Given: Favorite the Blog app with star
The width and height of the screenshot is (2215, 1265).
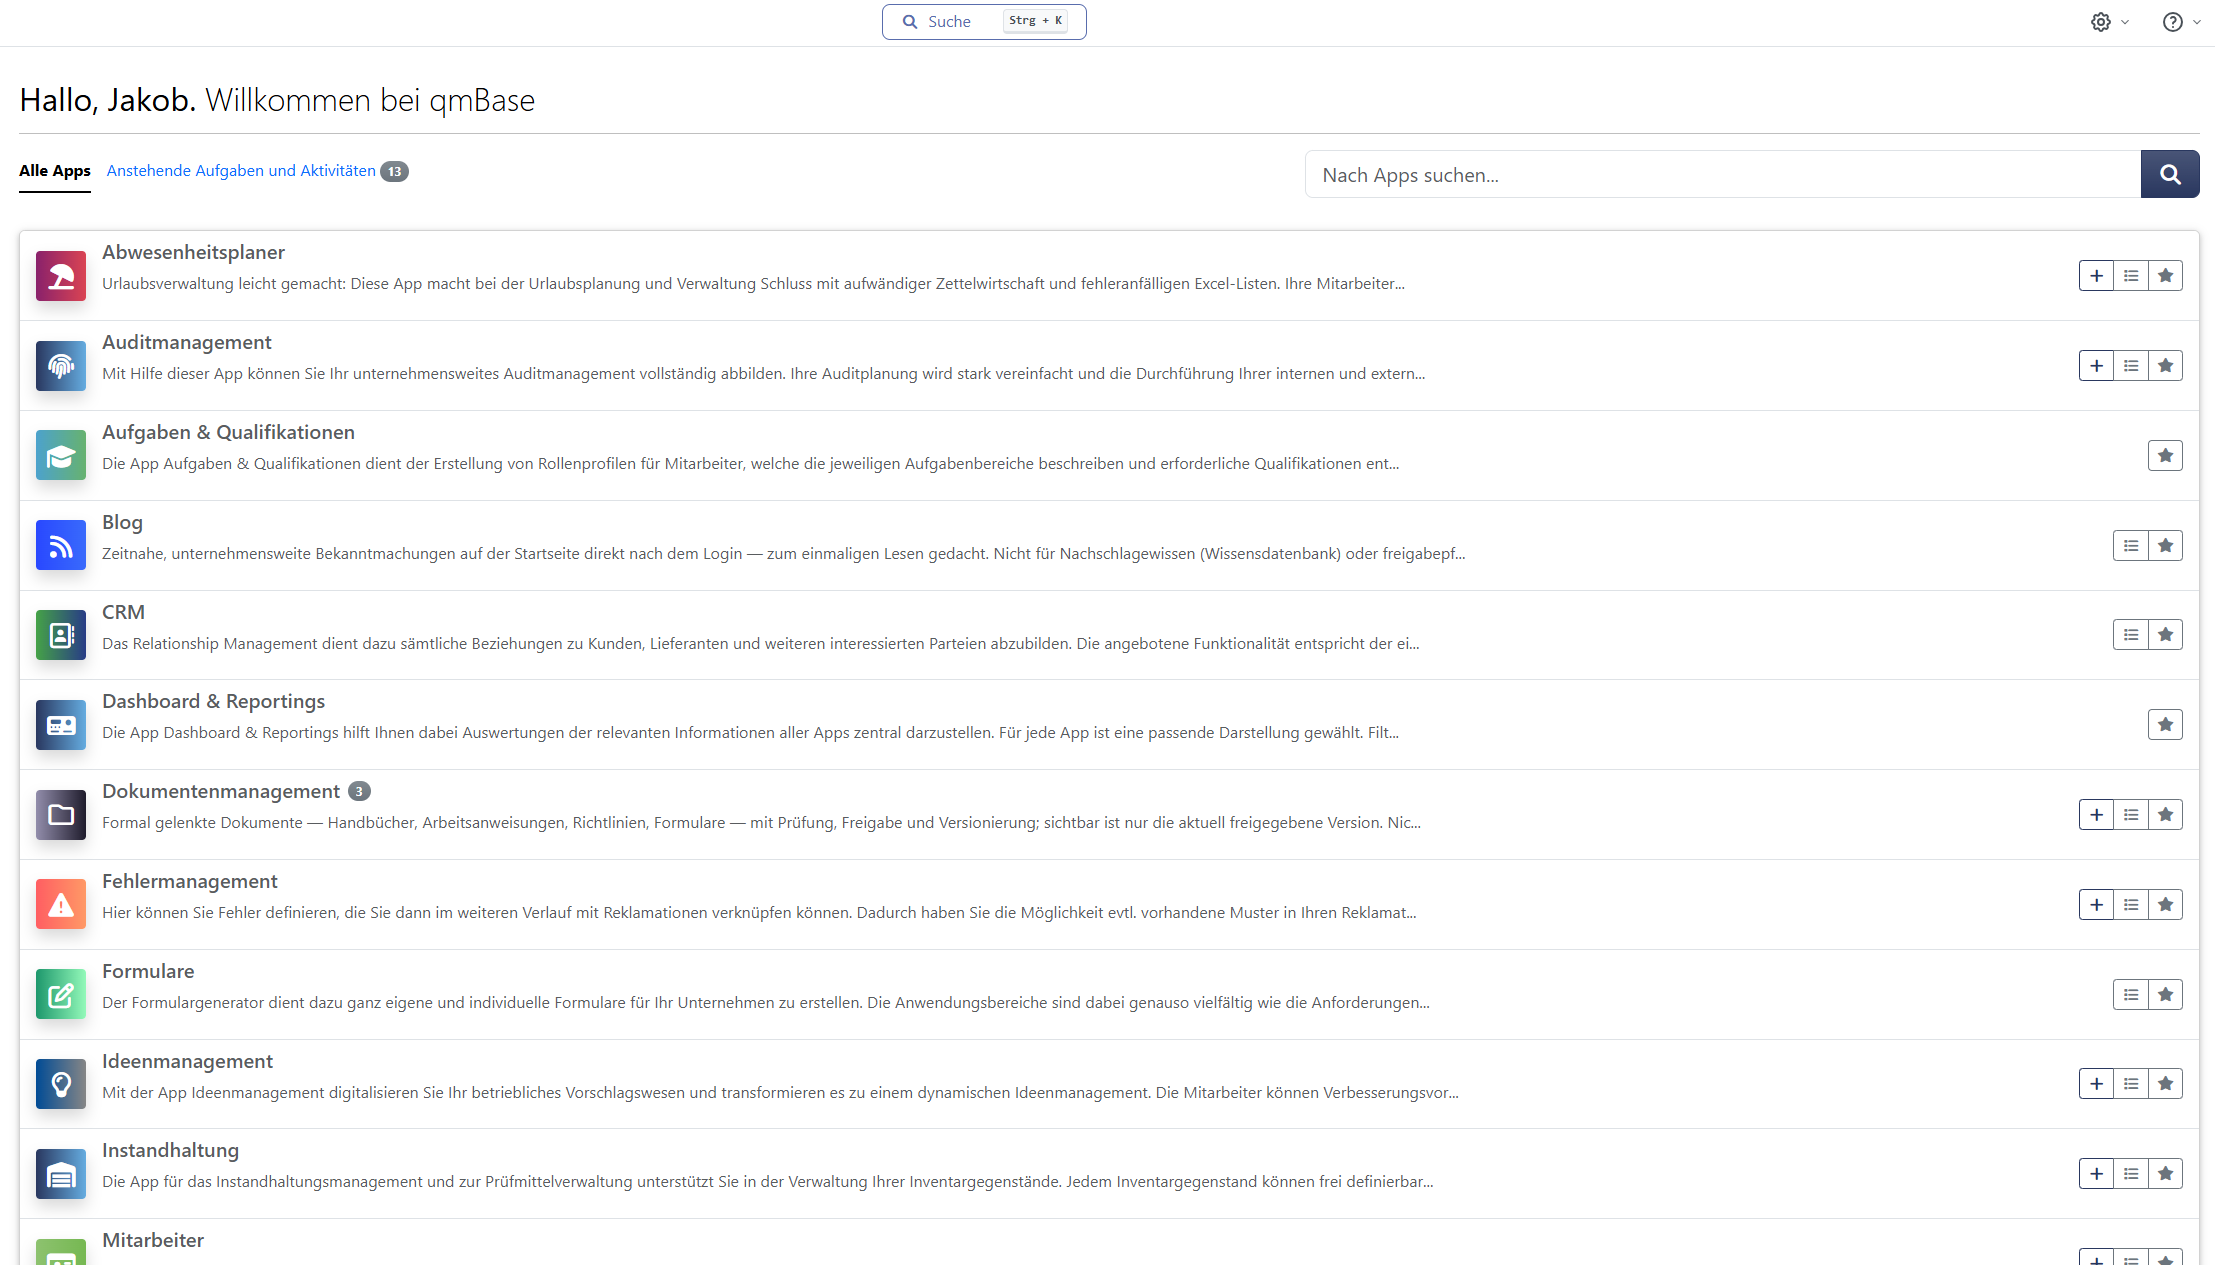Looking at the screenshot, I should point(2165,546).
